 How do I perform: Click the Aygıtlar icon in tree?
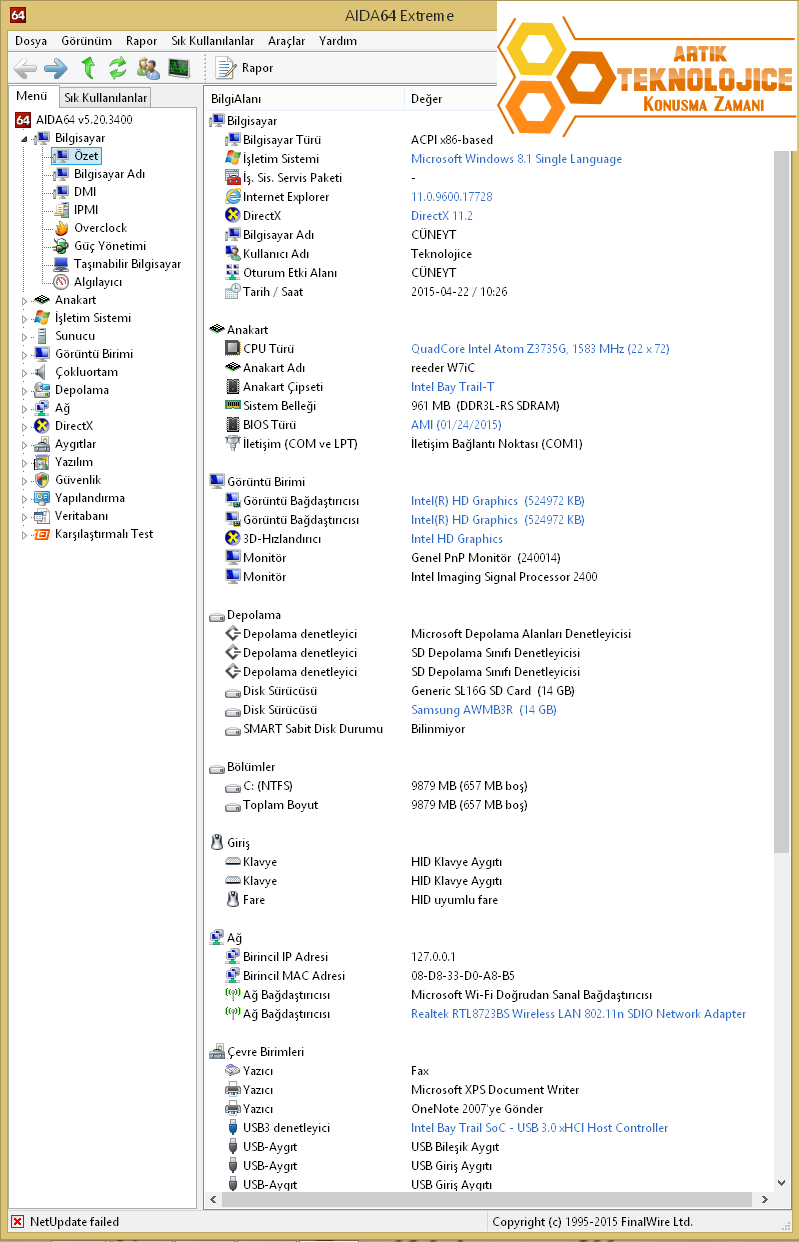pyautogui.click(x=42, y=444)
